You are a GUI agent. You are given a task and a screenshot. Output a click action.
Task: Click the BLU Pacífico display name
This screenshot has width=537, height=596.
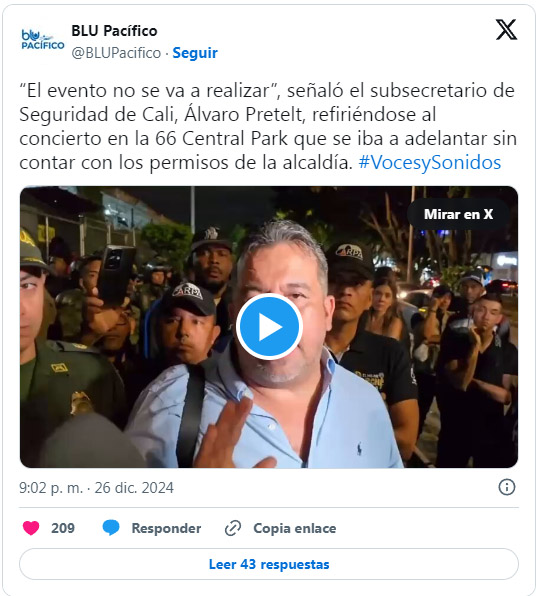pos(114,31)
